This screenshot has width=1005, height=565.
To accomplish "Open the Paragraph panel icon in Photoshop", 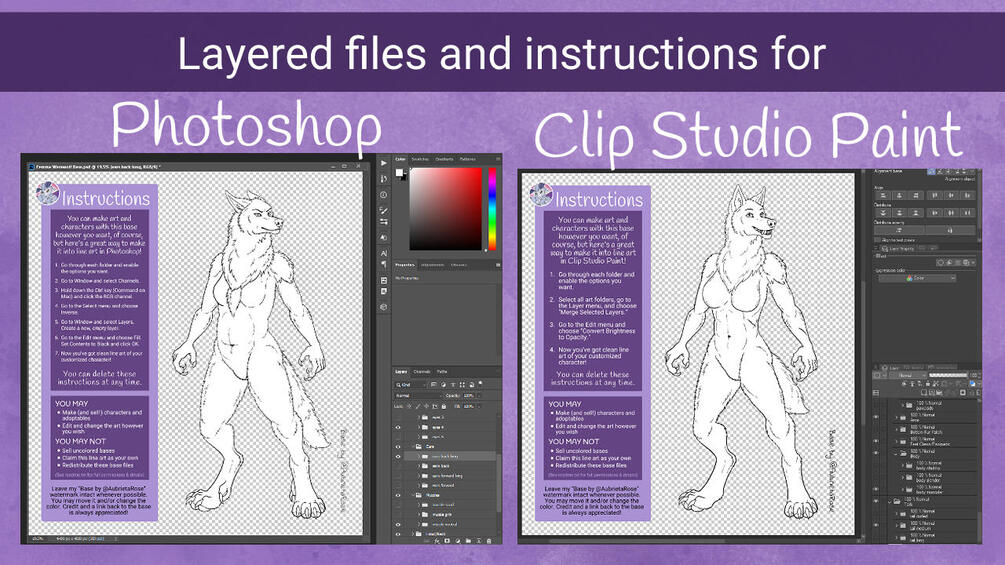I will coord(383,264).
